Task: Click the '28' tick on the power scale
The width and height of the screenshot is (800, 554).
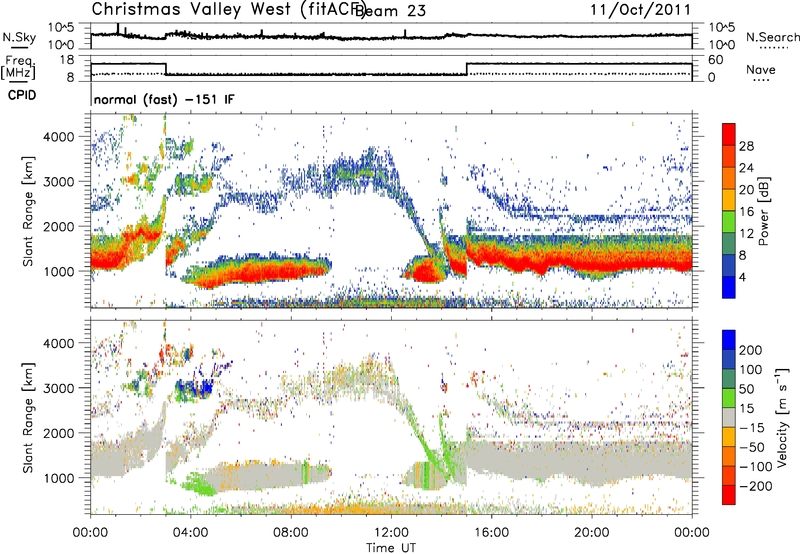Action: pyautogui.click(x=746, y=146)
